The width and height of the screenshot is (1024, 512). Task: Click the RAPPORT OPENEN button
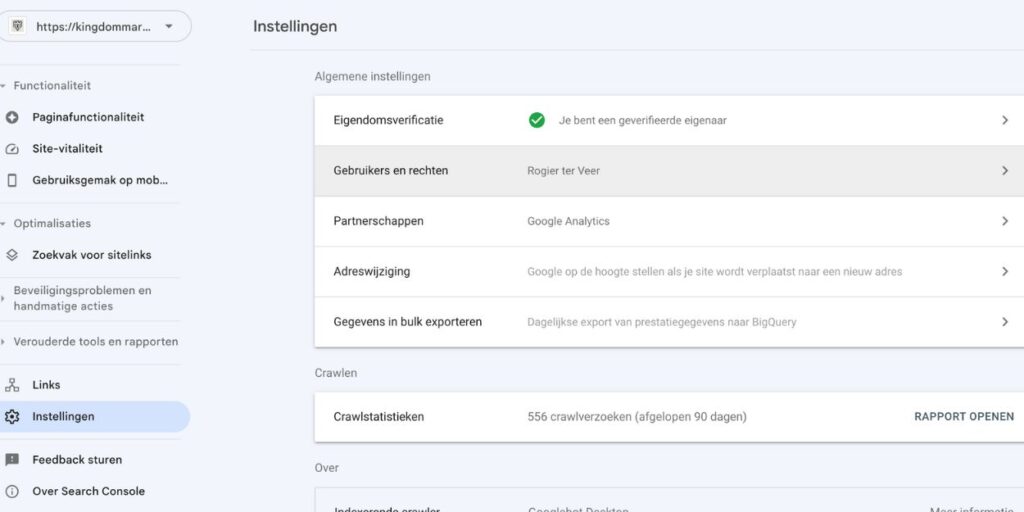click(963, 416)
